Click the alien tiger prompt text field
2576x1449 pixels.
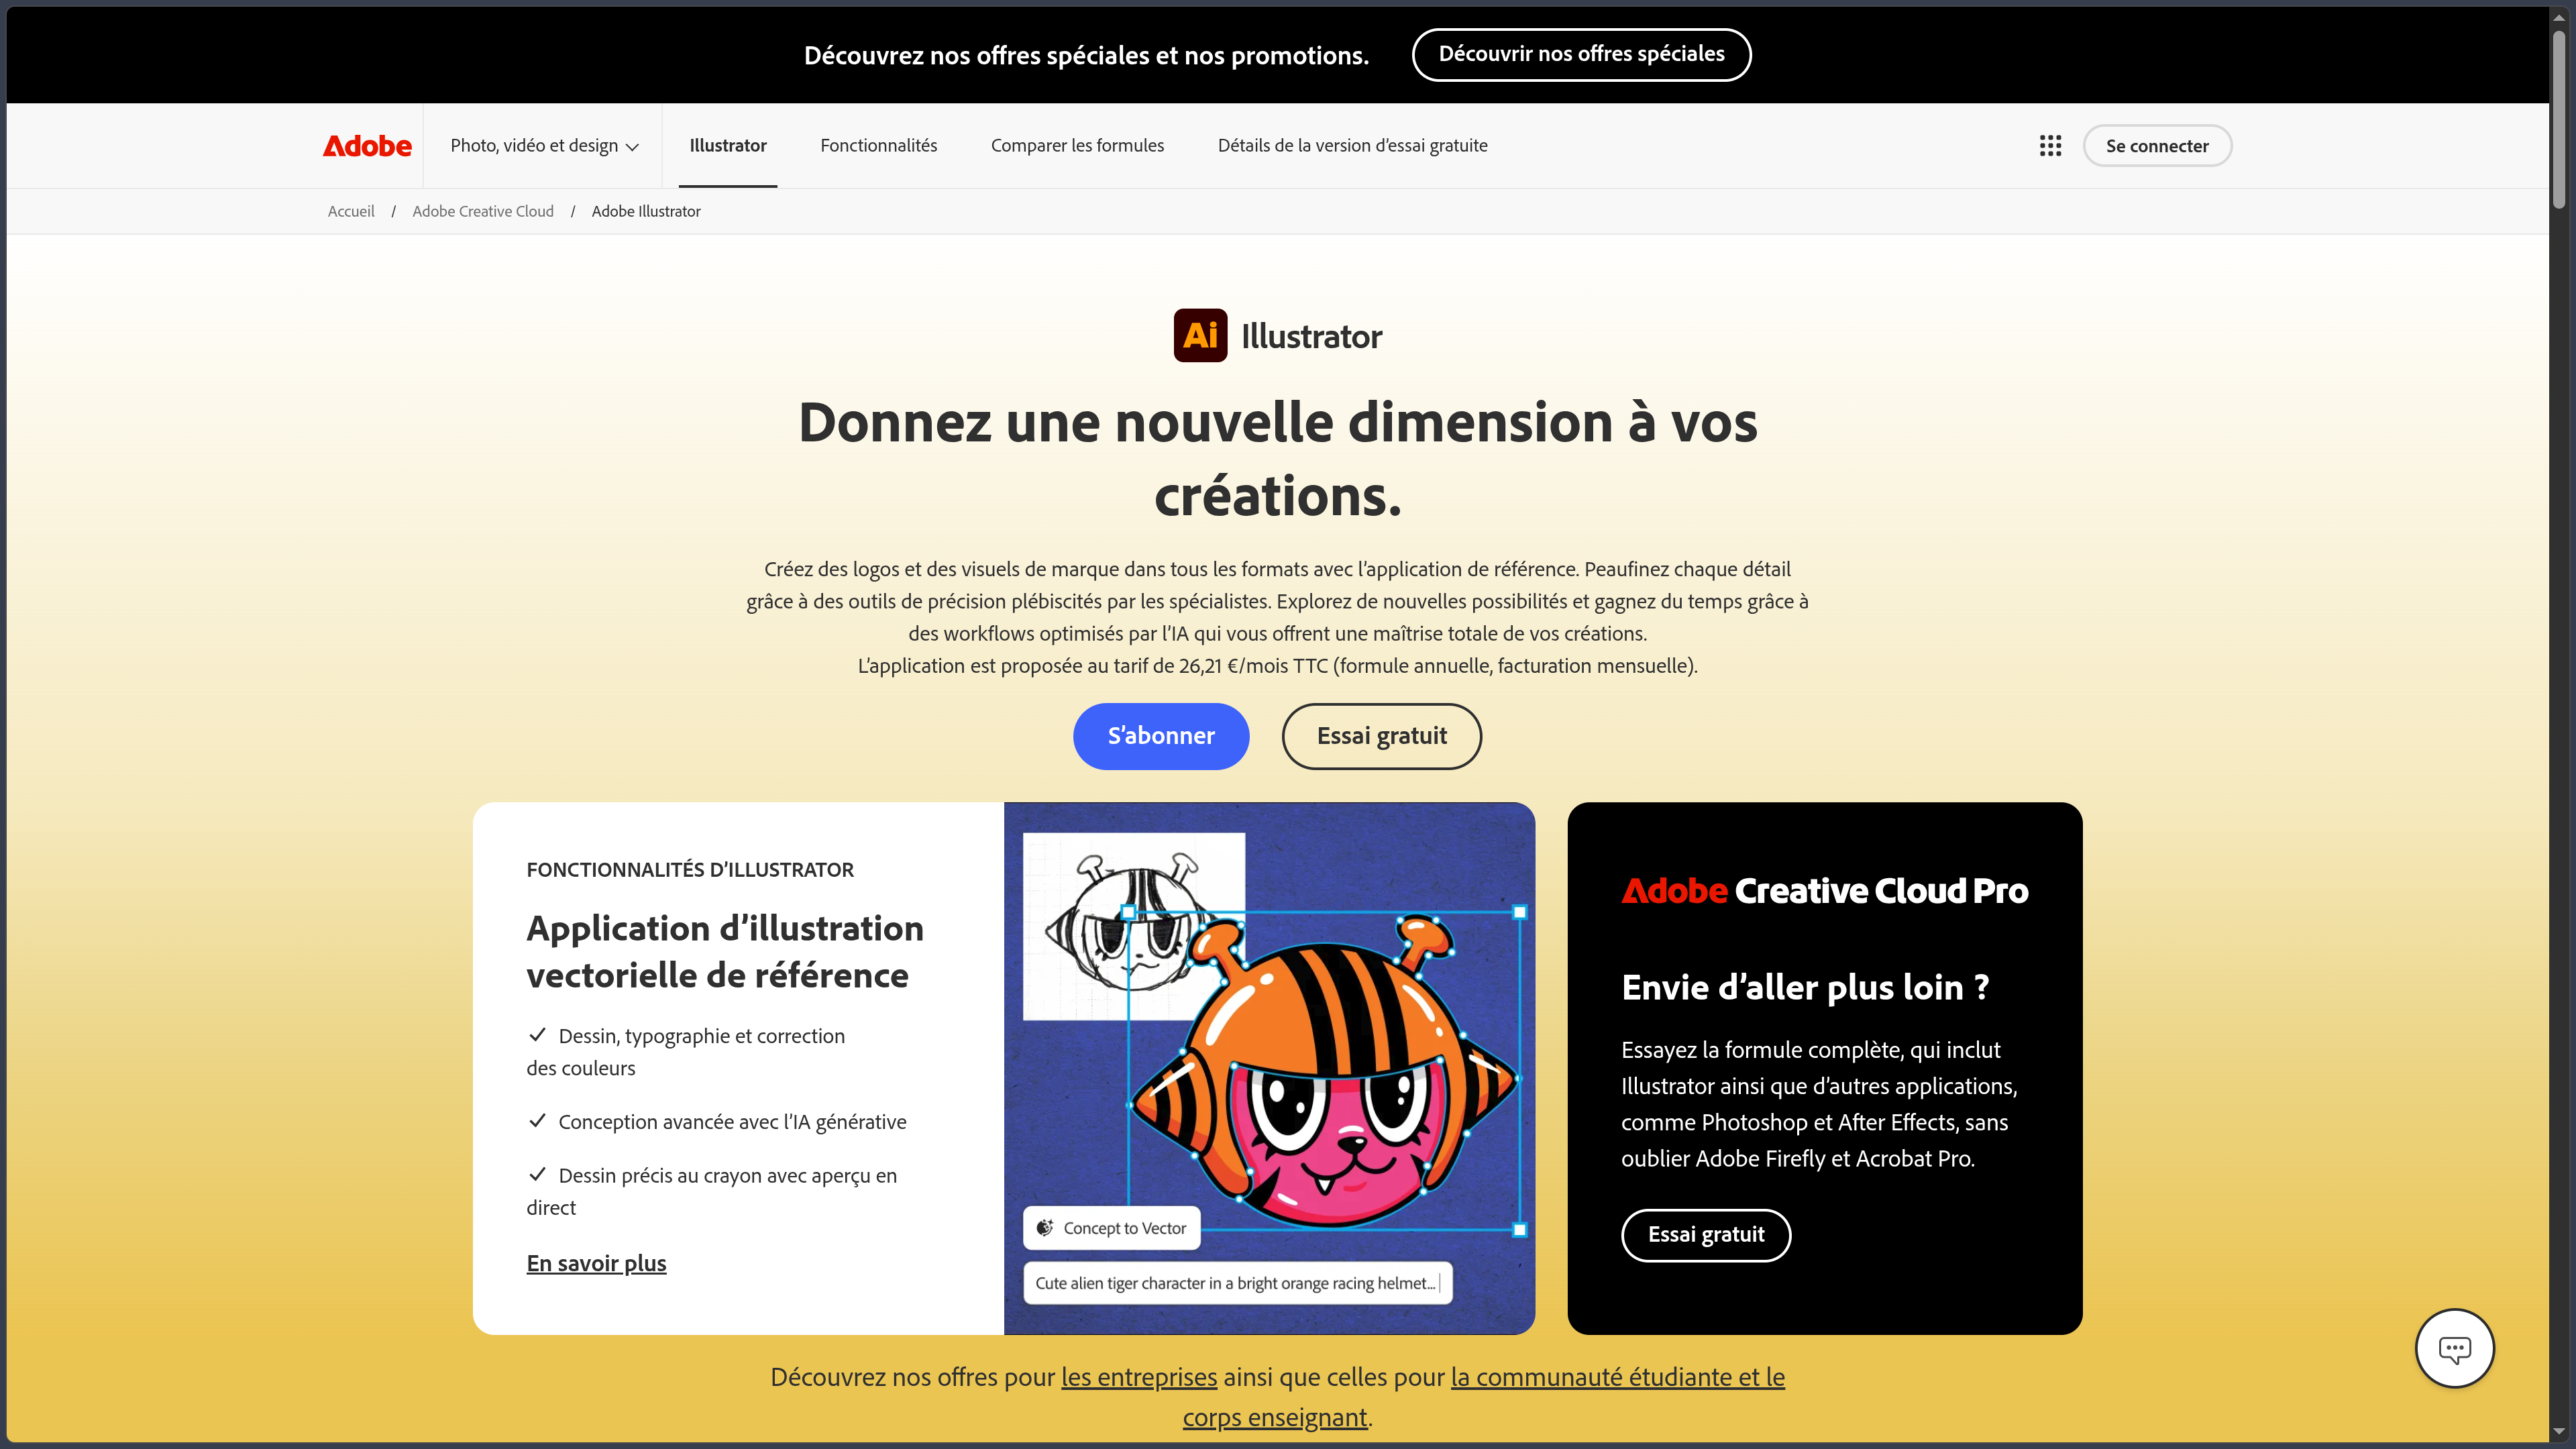[1237, 1283]
